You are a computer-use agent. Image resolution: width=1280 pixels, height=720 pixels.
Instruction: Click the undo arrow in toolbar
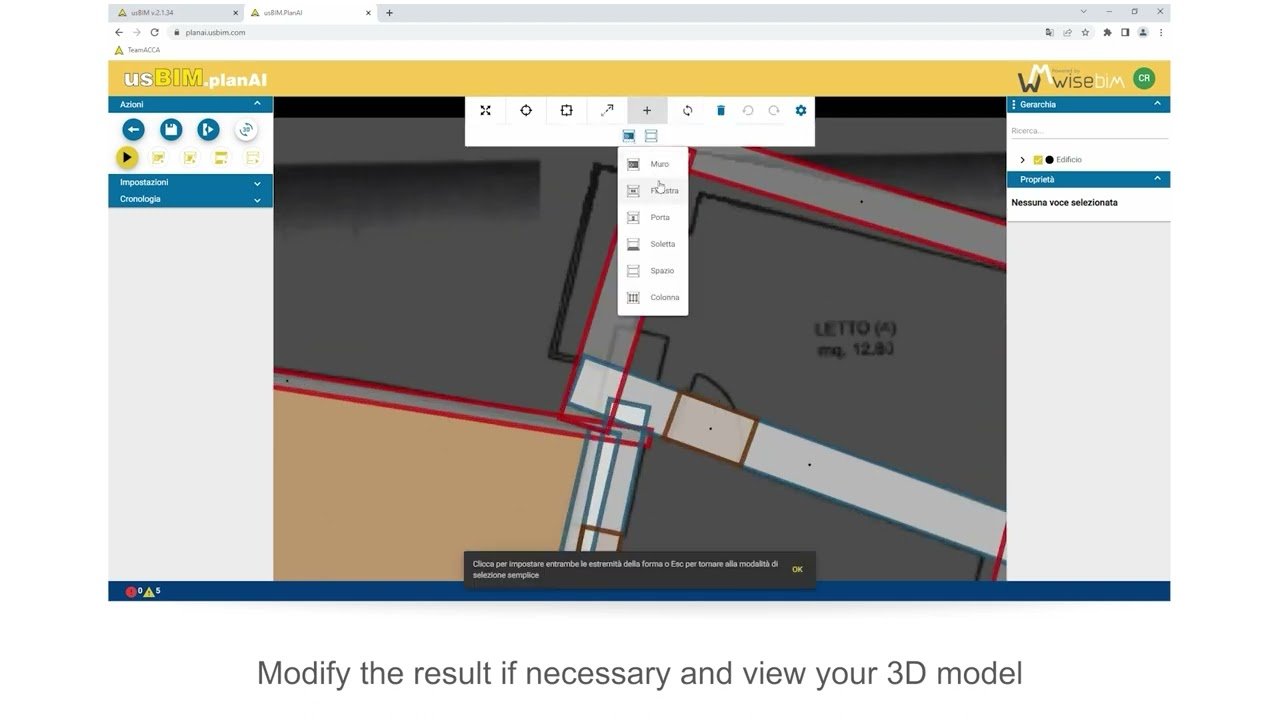(747, 110)
